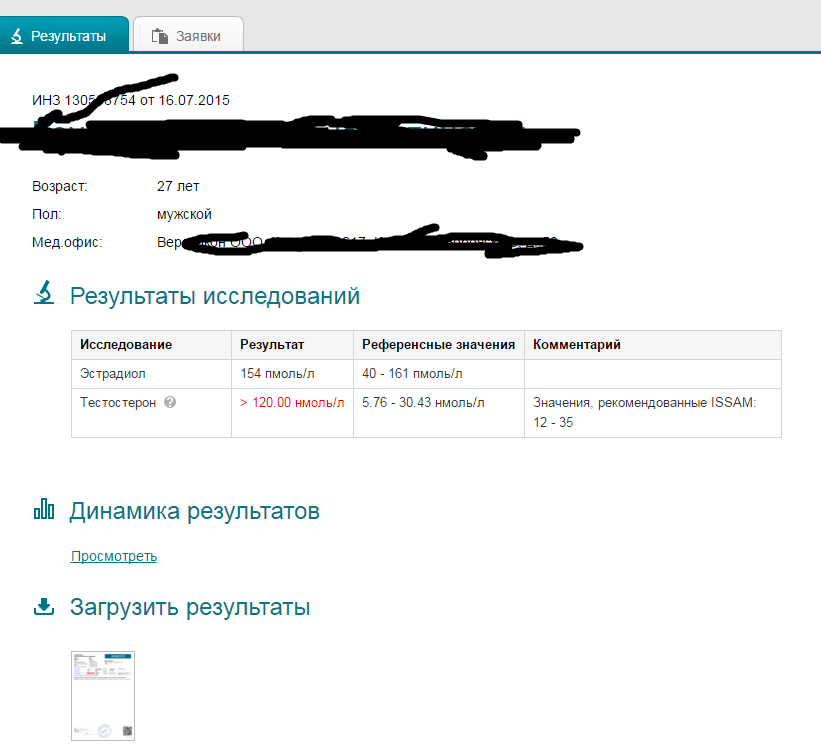
Task: Select the Эстрадиол row name
Action: (x=112, y=373)
